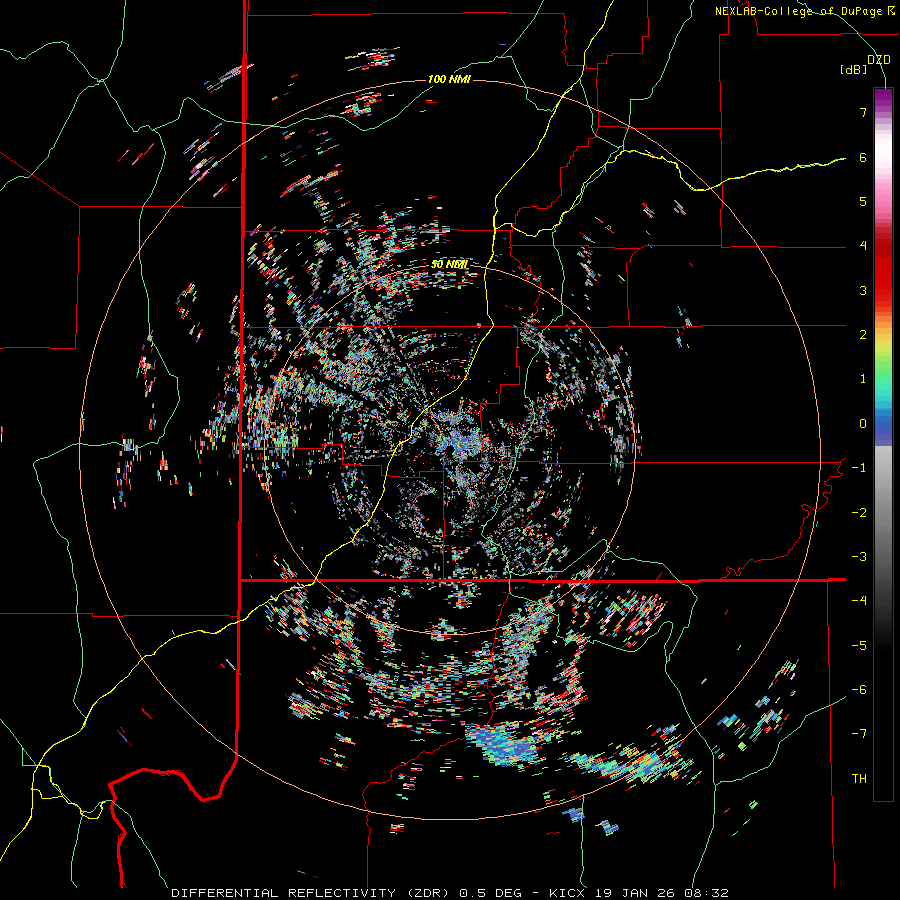
Task: Click the 7 value on color scale
Action: [863, 112]
